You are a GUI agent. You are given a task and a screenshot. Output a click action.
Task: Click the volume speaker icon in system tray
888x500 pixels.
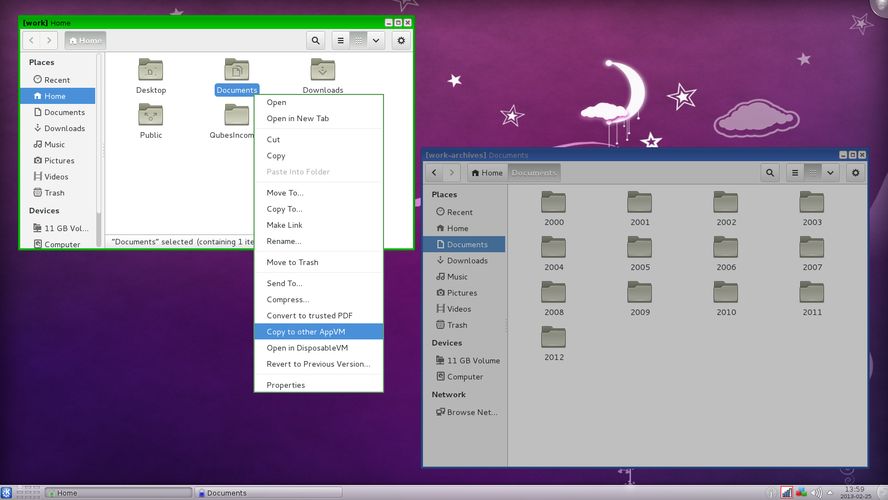click(x=816, y=493)
